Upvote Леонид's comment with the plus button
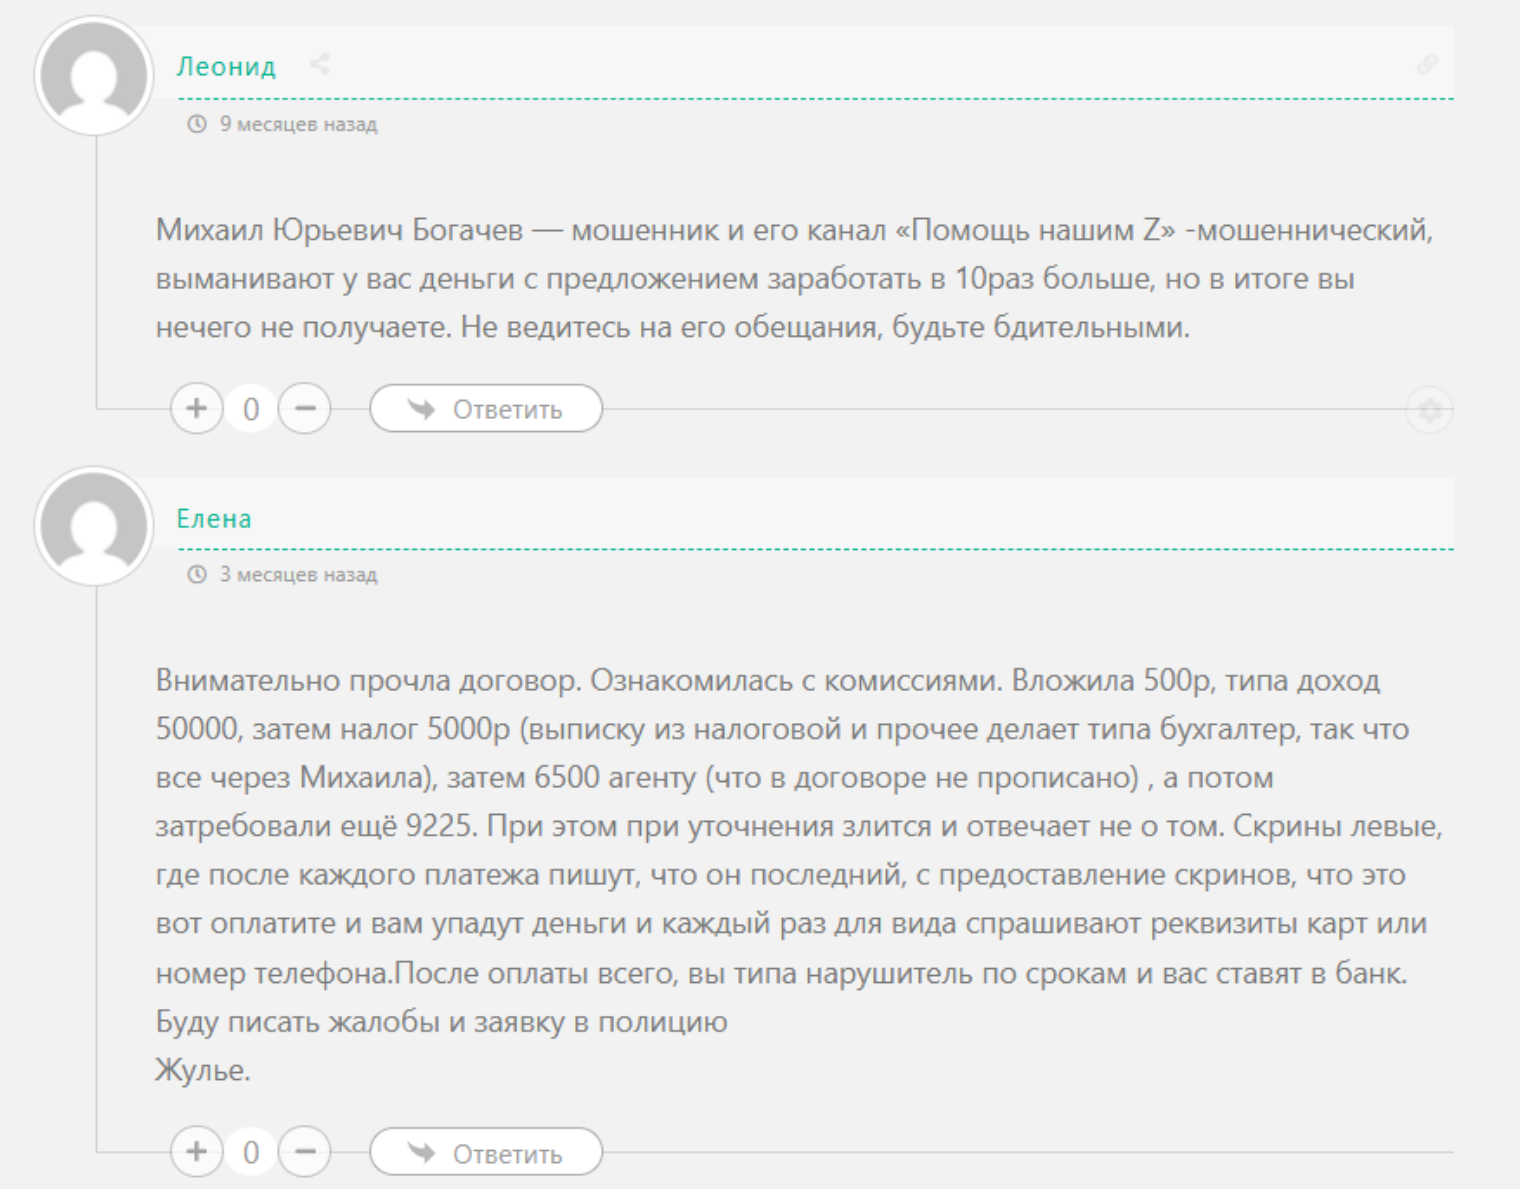The height and width of the screenshot is (1189, 1520). 197,409
